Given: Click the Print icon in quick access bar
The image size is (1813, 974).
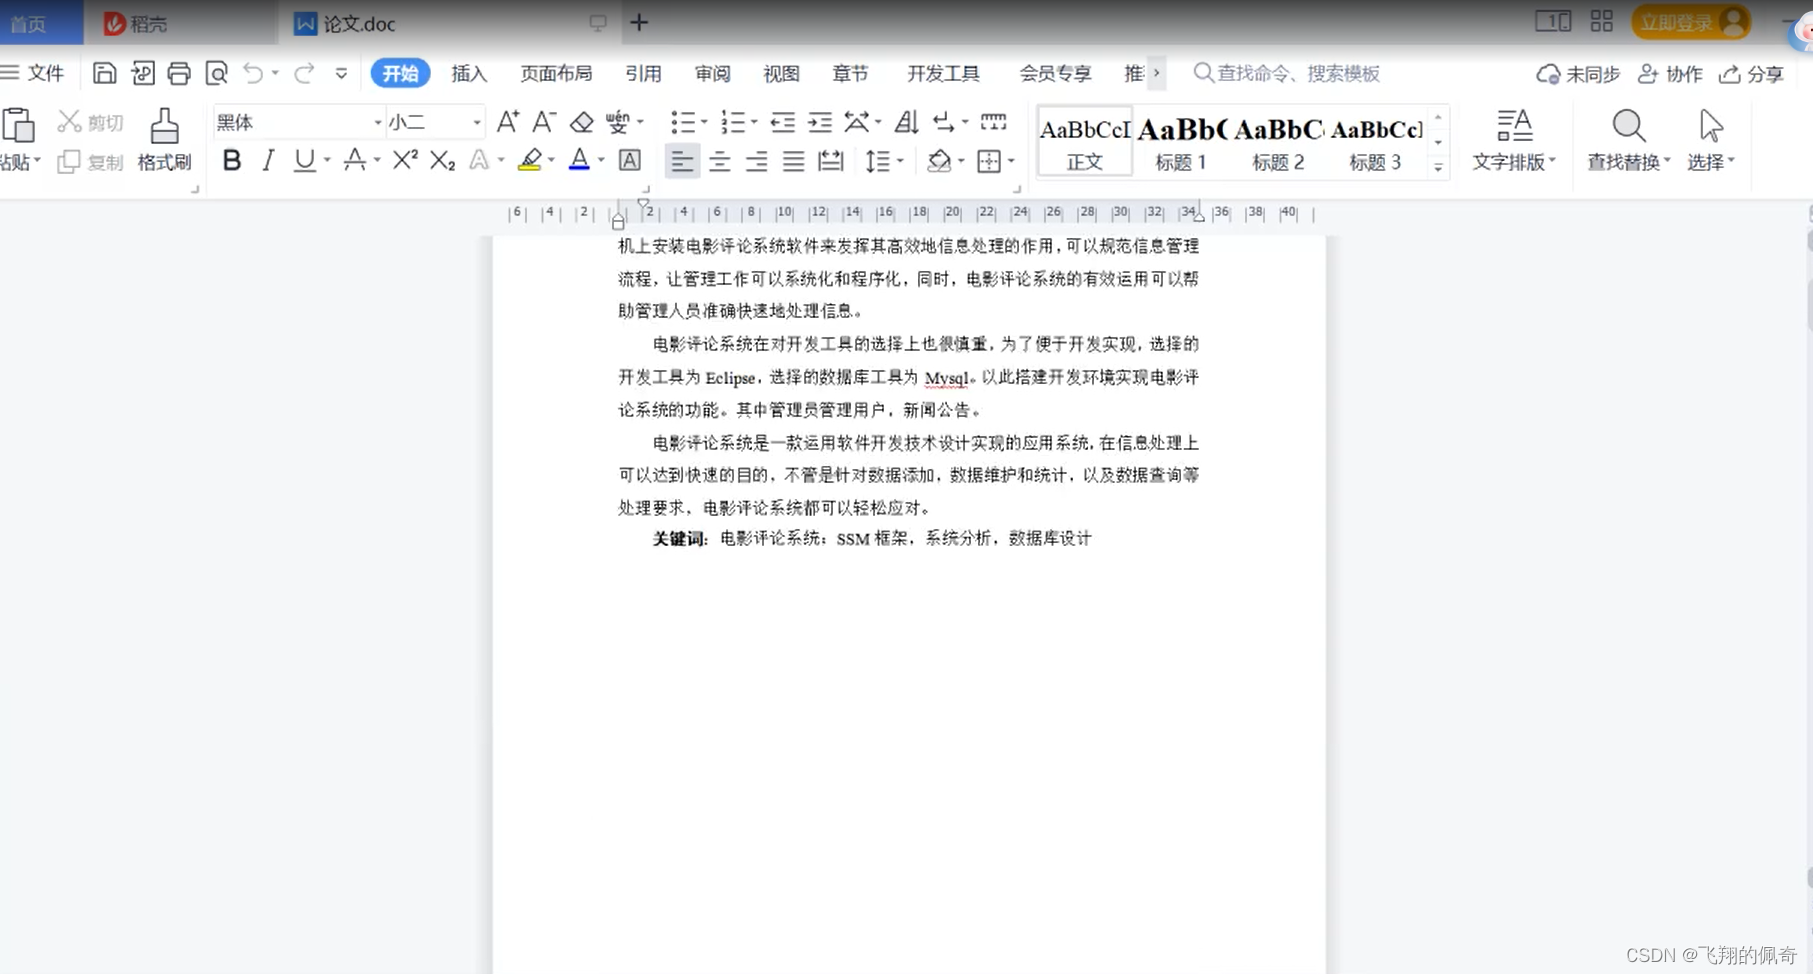Looking at the screenshot, I should tap(179, 73).
